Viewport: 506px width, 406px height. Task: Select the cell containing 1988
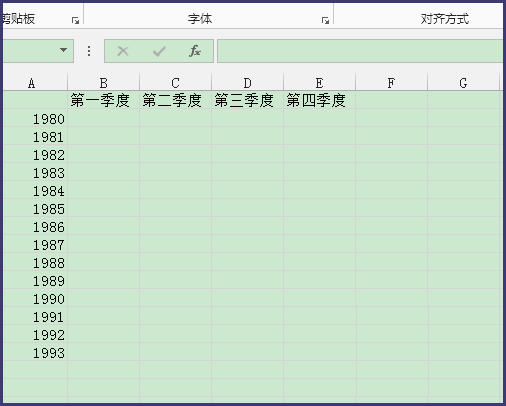point(35,262)
